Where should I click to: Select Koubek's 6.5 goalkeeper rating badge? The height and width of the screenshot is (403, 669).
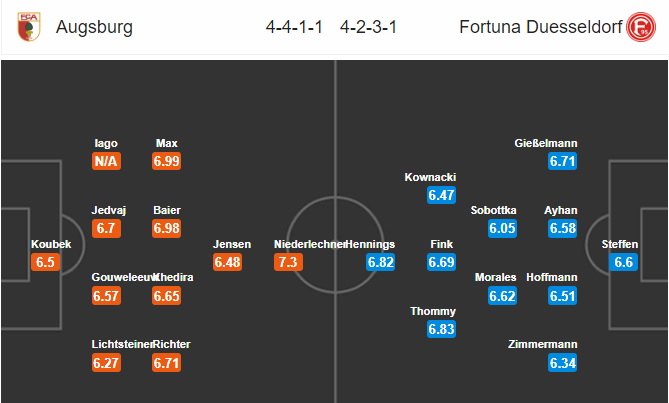tap(45, 262)
